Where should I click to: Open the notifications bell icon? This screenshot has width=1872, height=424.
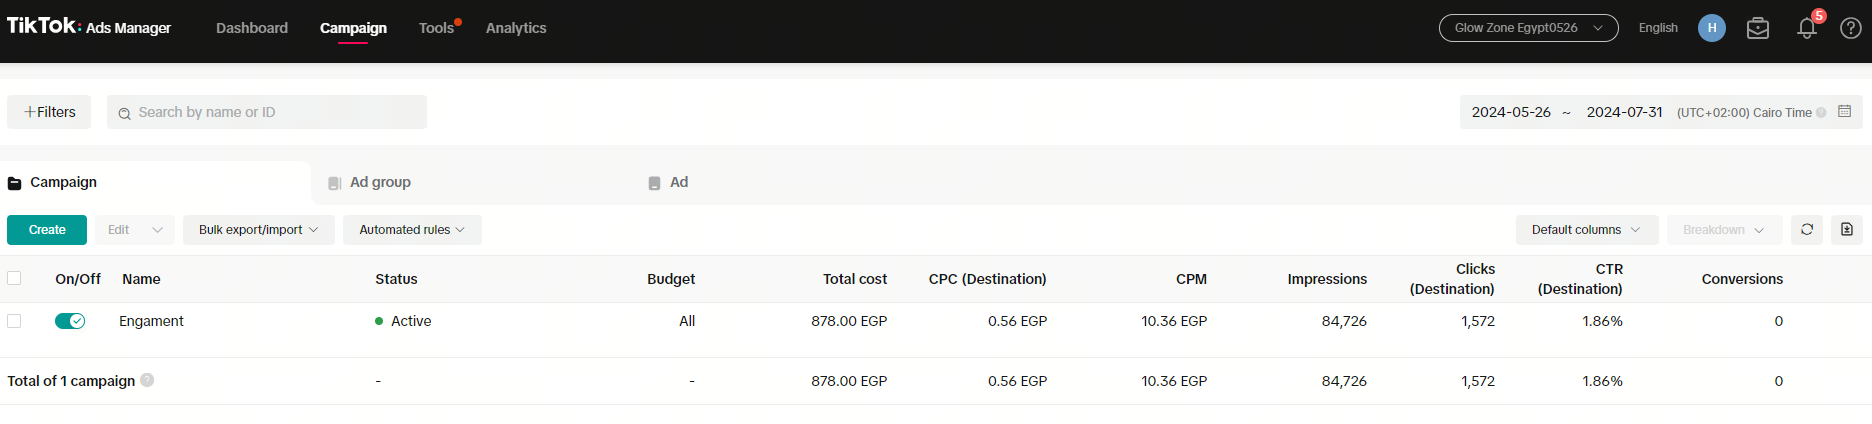pos(1806,29)
